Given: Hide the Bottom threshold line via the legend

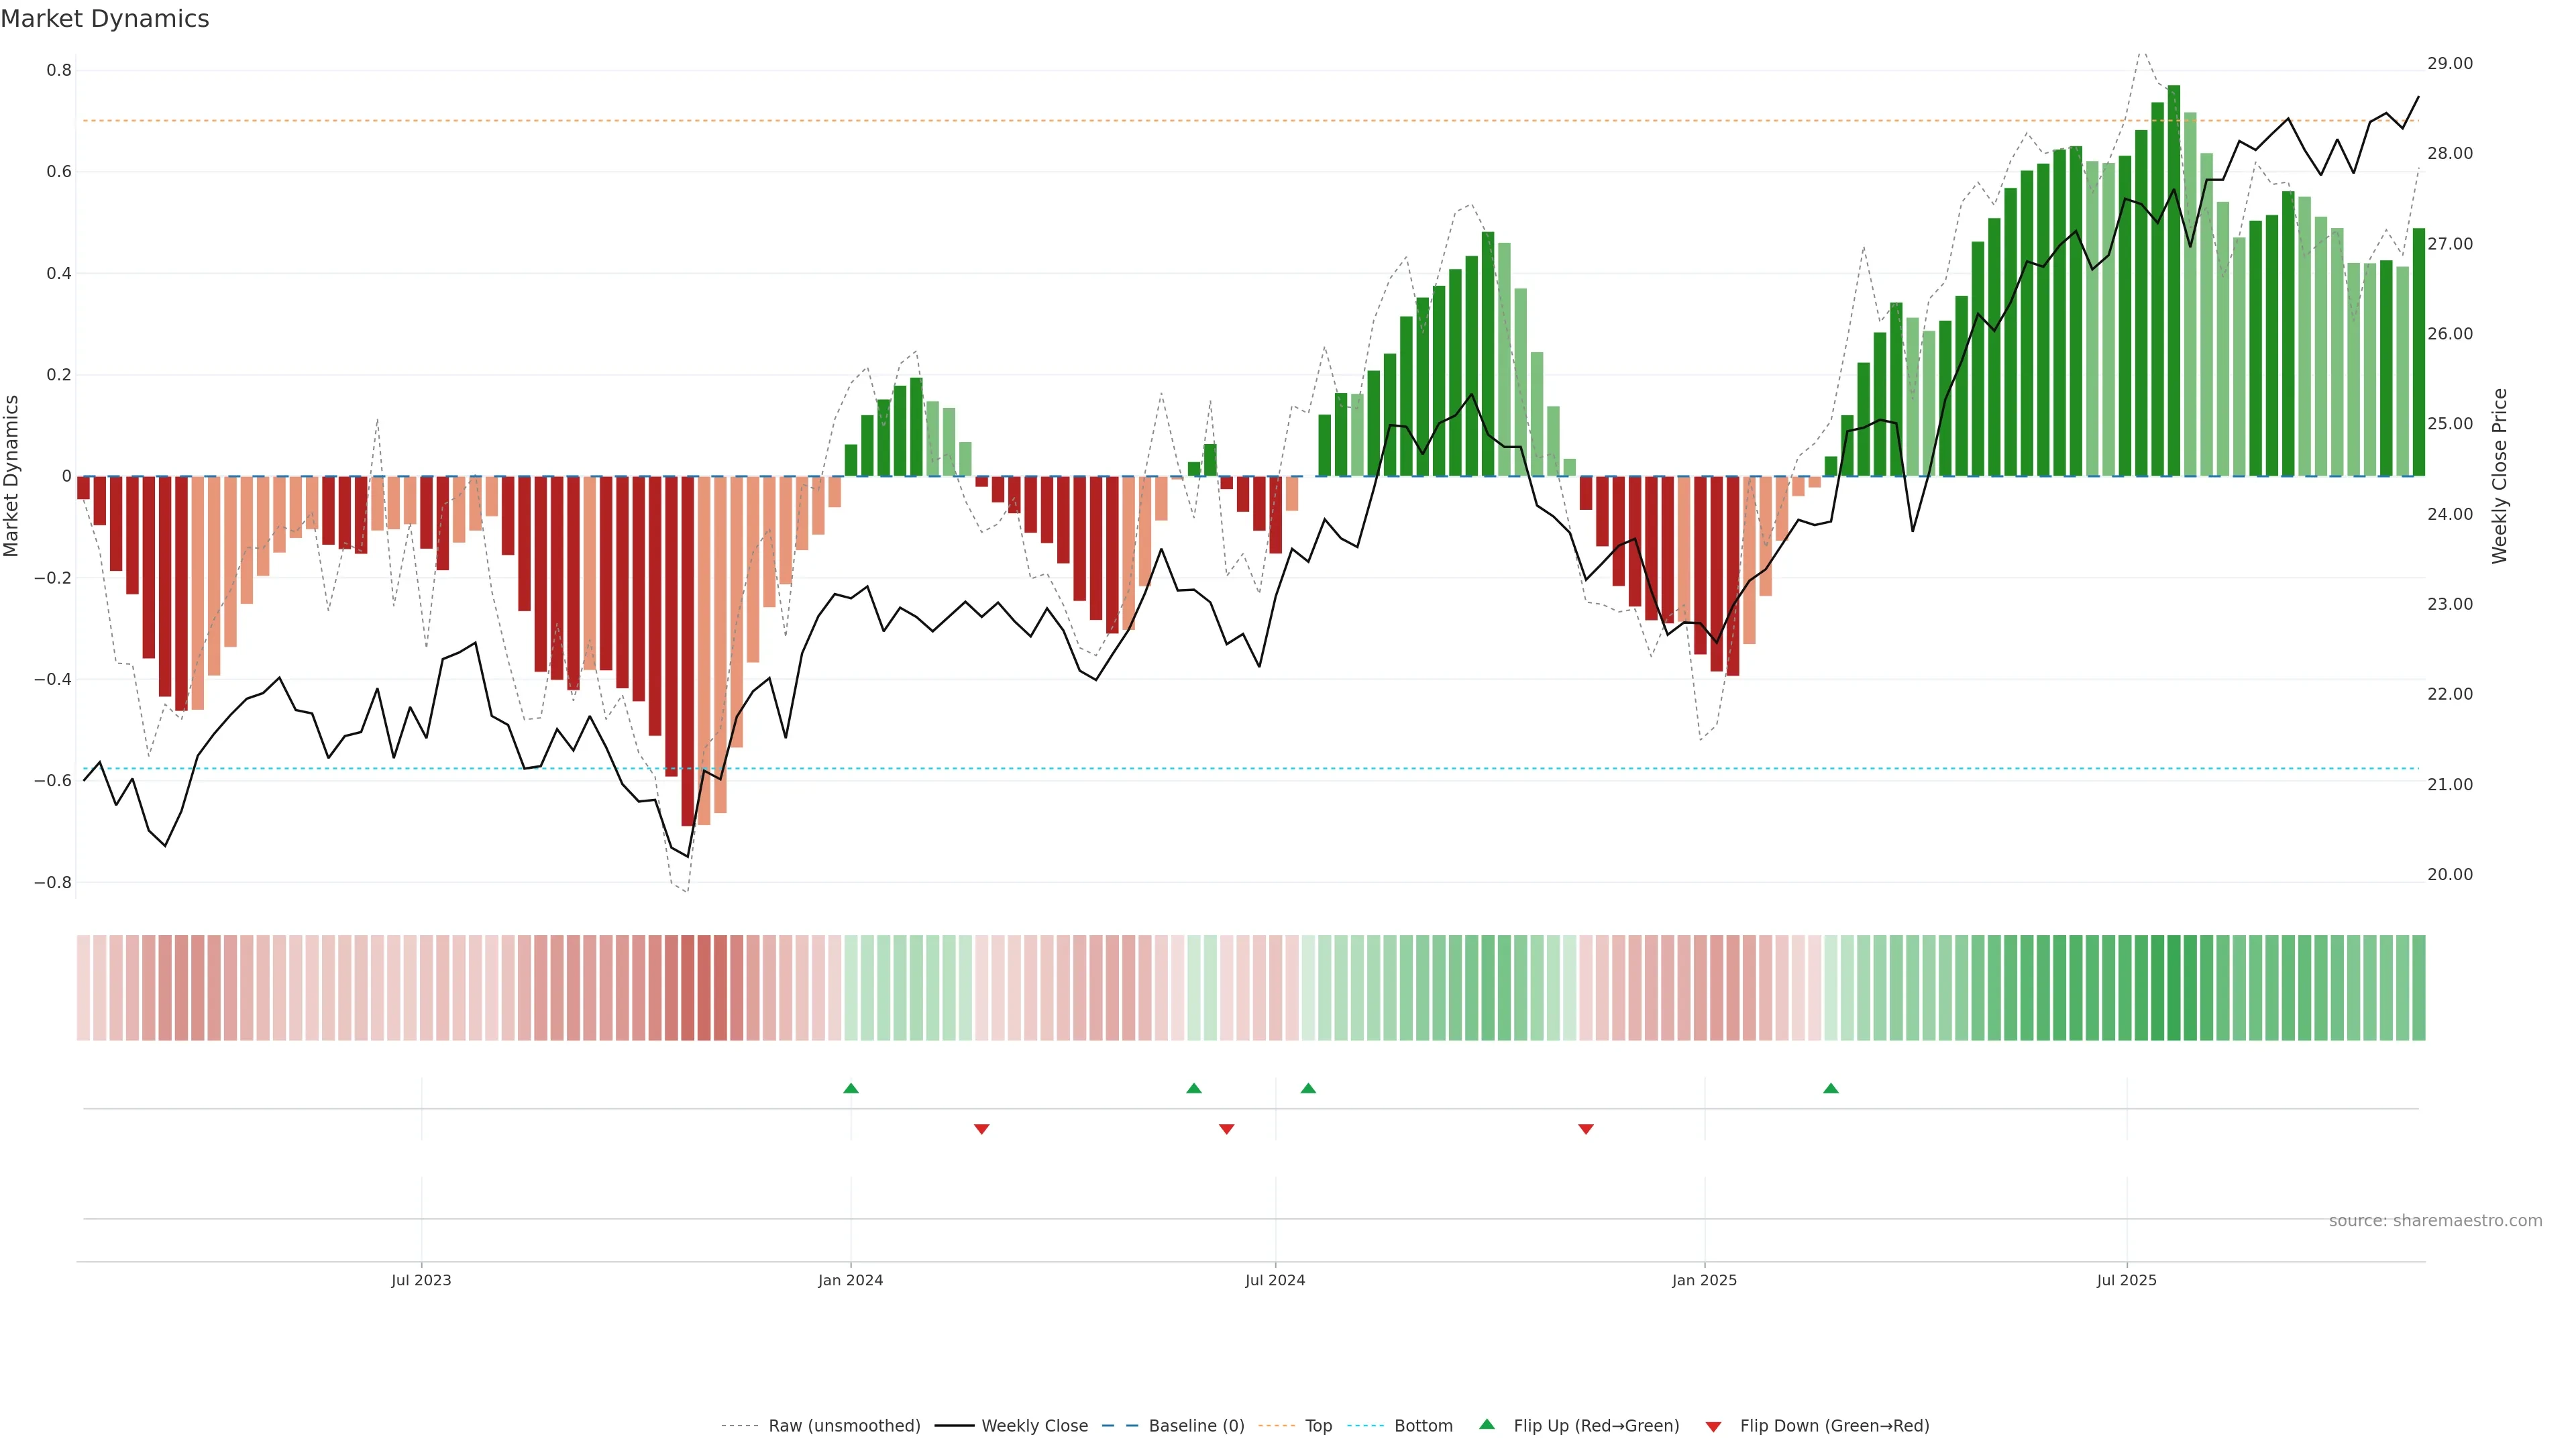Looking at the screenshot, I should coord(1422,1426).
